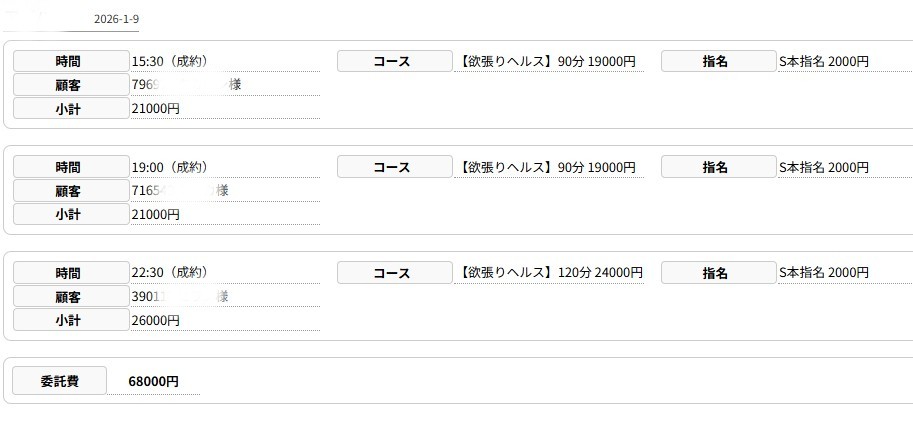Image resolution: width=913 pixels, height=430 pixels.
Task: Select the 19:00（成約） time value
Action: [x=170, y=168]
